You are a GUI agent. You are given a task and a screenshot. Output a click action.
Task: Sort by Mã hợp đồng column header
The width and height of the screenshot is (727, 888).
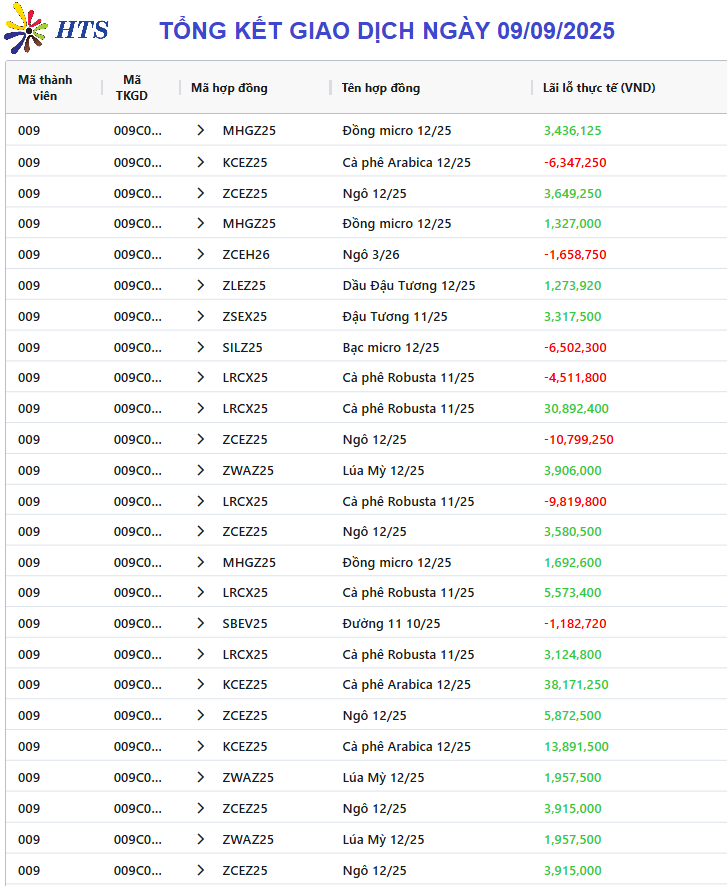[x=229, y=88]
